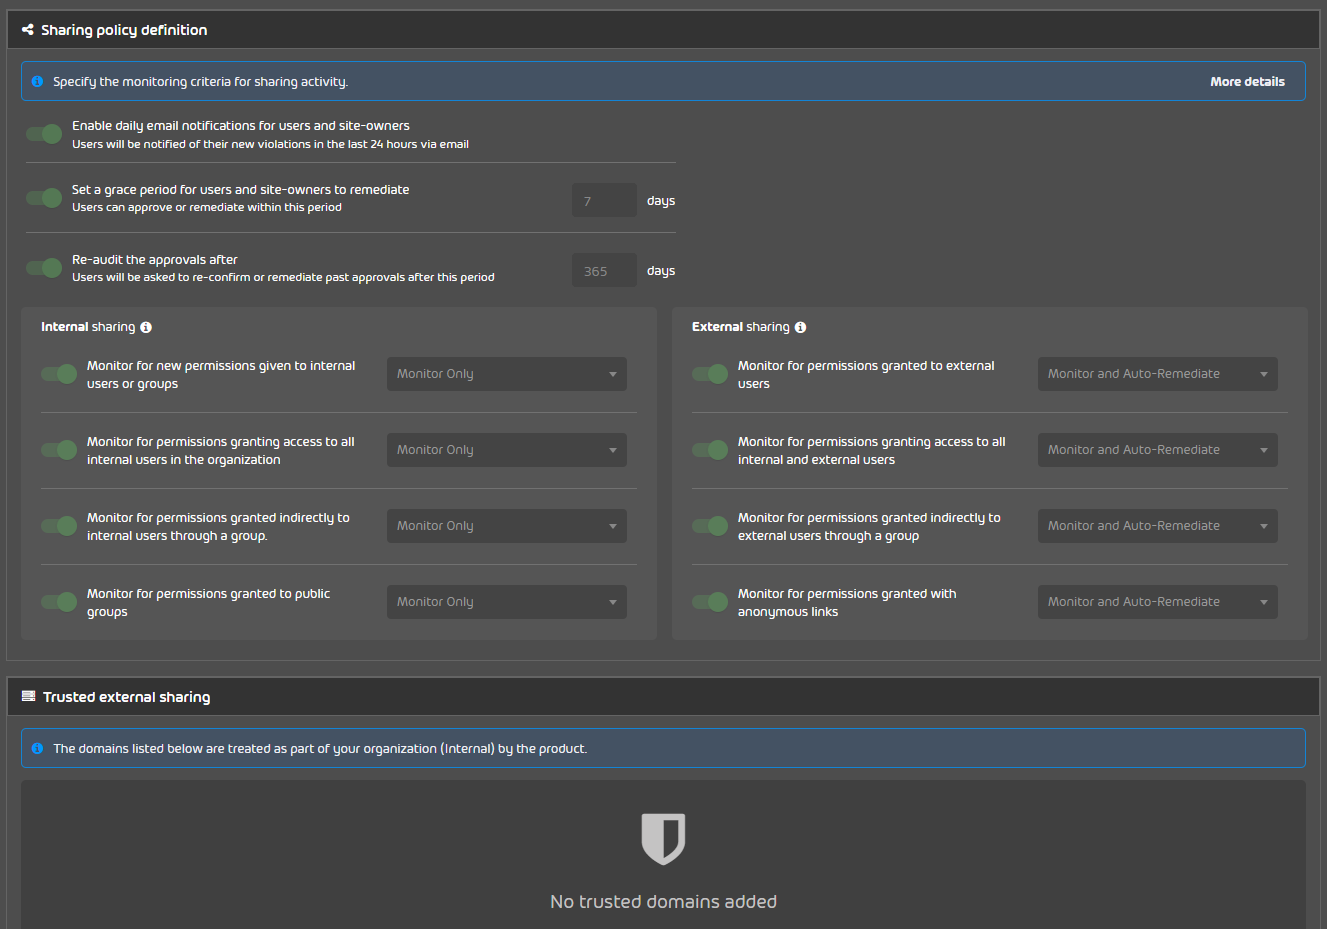Click the More details link
This screenshot has width=1327, height=929.
pos(1247,81)
